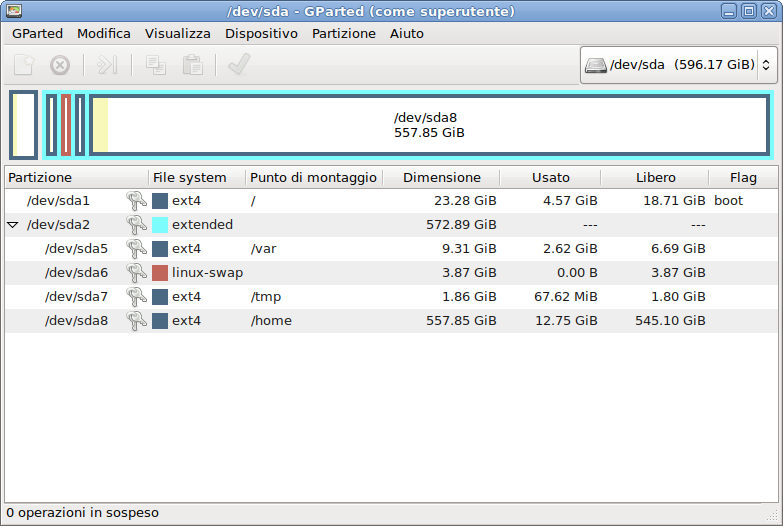The height and width of the screenshot is (526, 783).
Task: Click the key icon on /dev/sda2 row
Action: coord(136,225)
